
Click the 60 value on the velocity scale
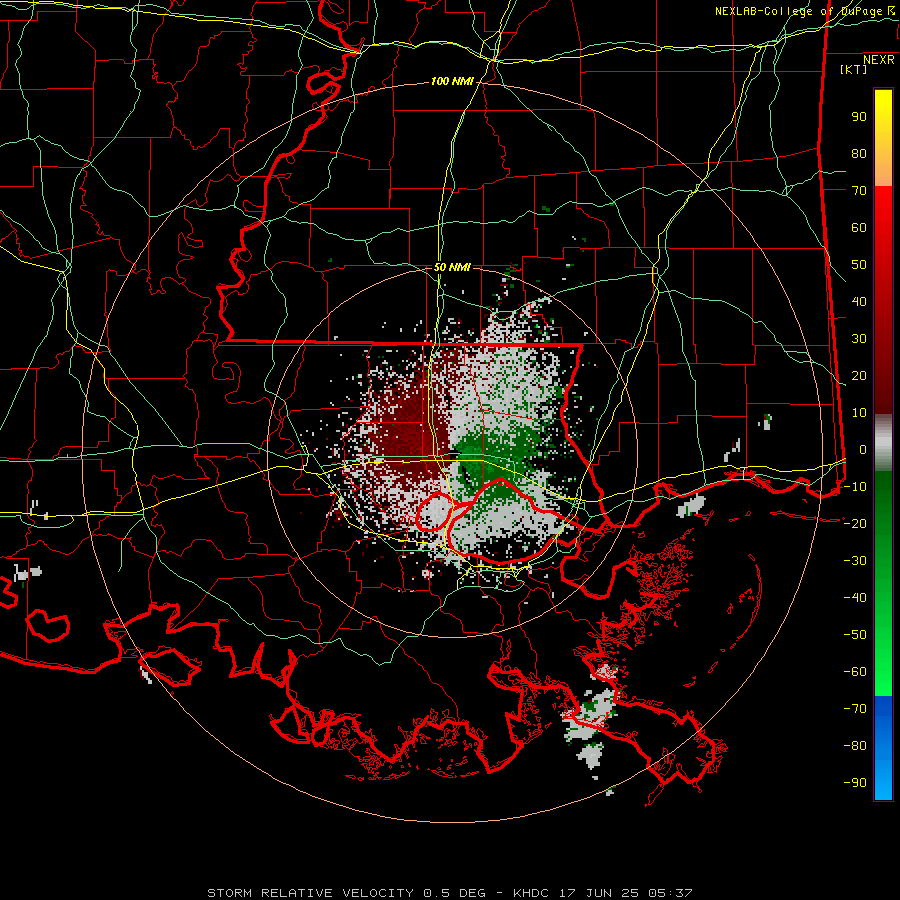pos(859,228)
